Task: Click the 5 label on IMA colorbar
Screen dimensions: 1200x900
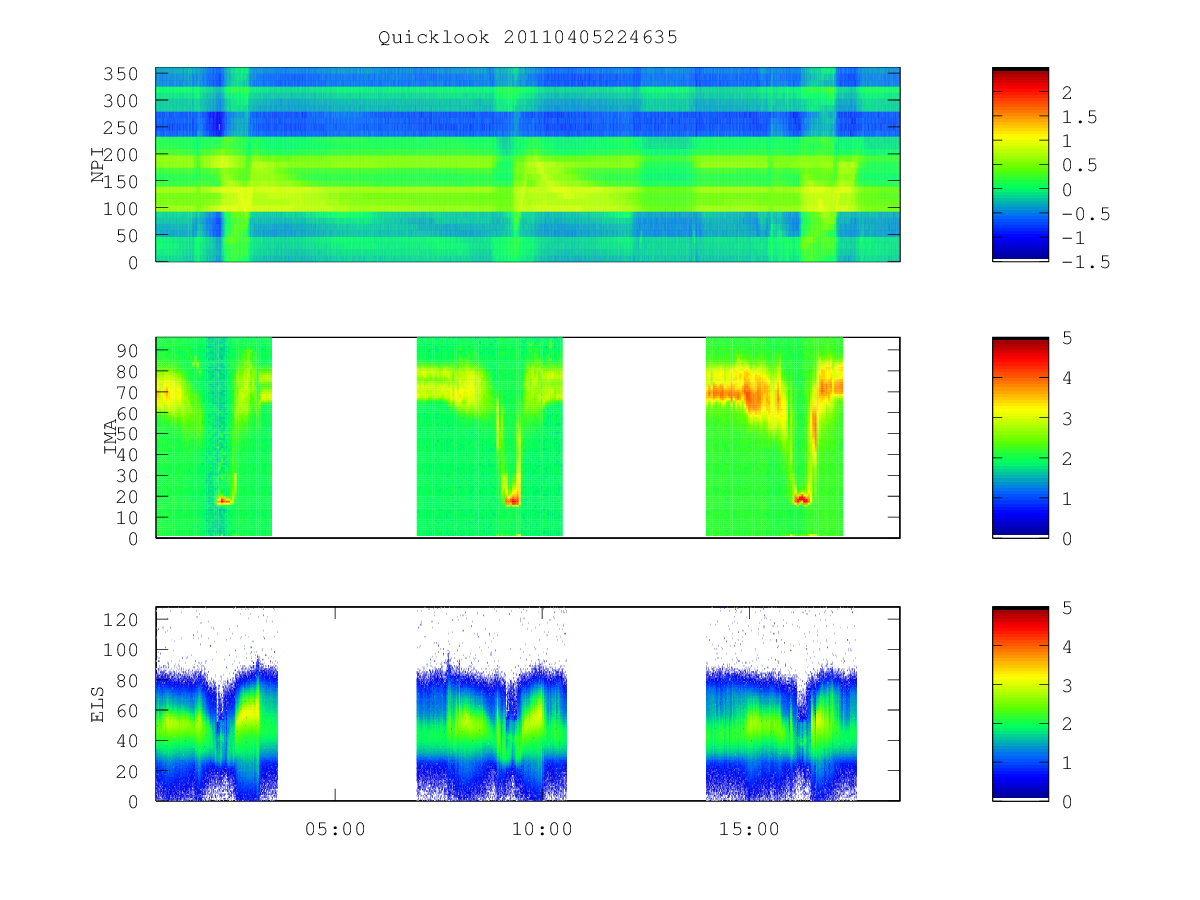Action: pos(1067,338)
